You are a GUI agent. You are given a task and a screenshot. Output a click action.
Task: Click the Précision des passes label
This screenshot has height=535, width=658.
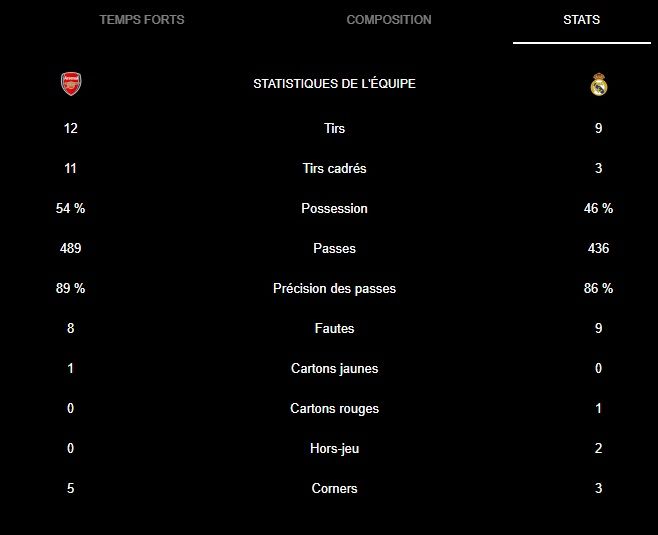point(334,288)
